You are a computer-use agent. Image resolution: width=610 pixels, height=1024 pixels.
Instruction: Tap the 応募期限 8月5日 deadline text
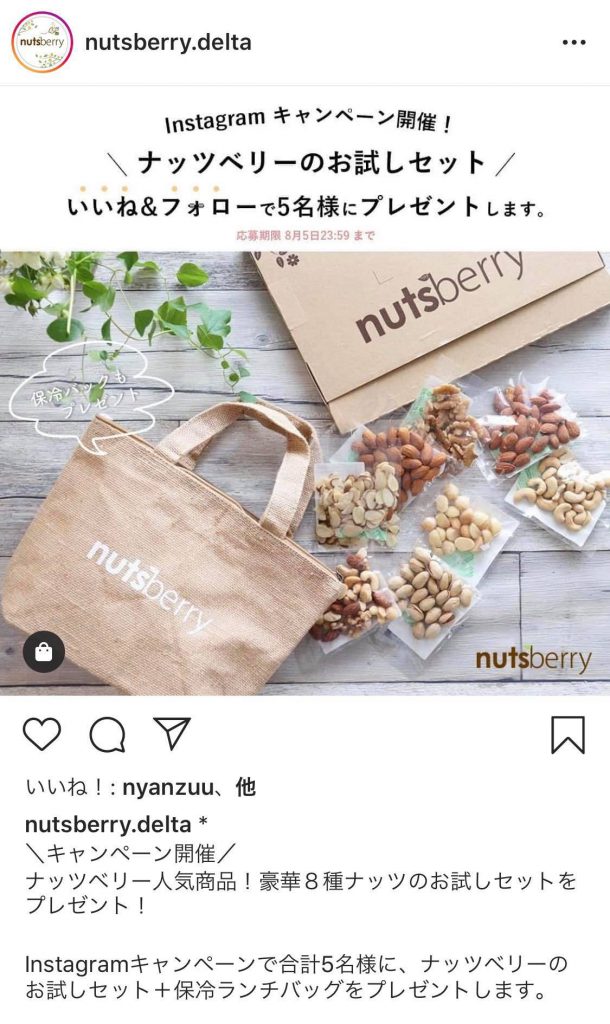(305, 236)
